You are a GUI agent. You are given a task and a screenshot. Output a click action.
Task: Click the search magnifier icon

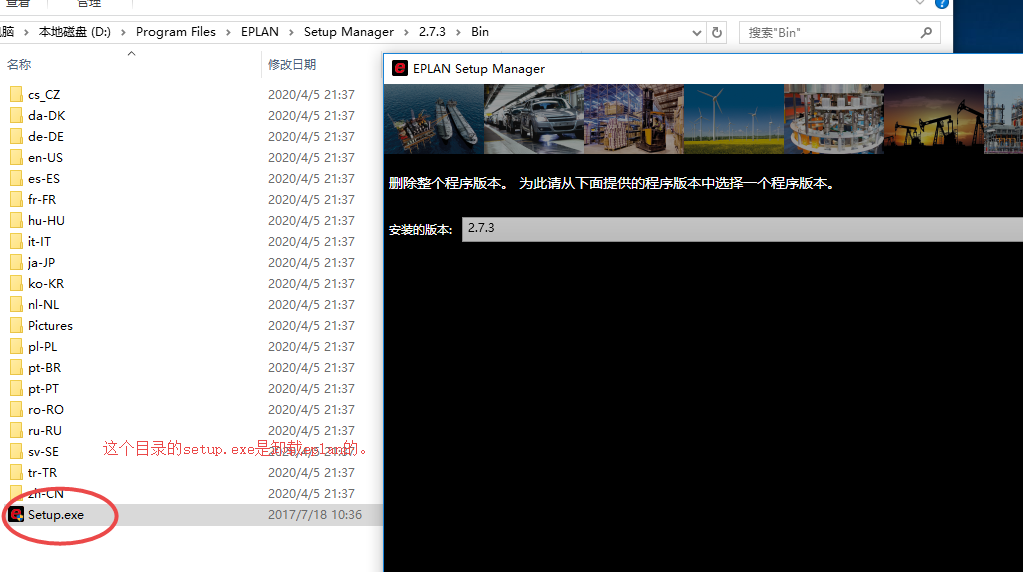(926, 32)
